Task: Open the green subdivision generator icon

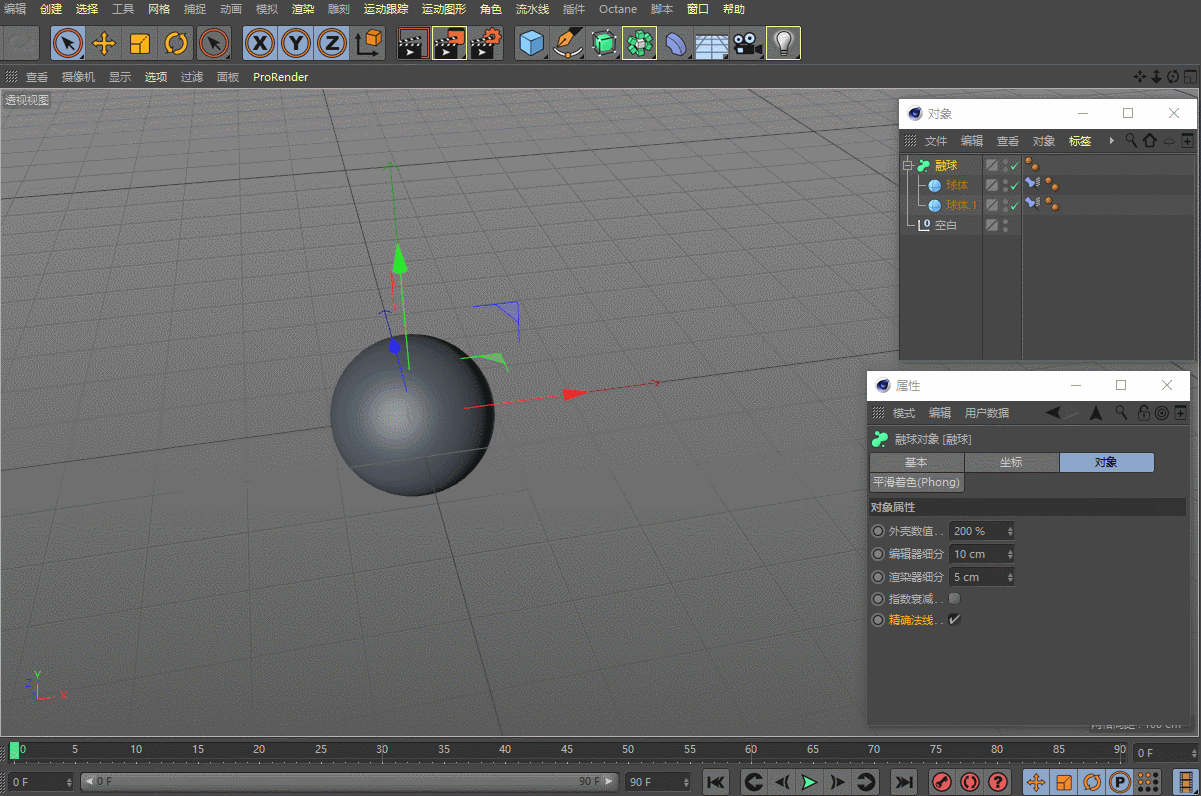Action: 604,43
